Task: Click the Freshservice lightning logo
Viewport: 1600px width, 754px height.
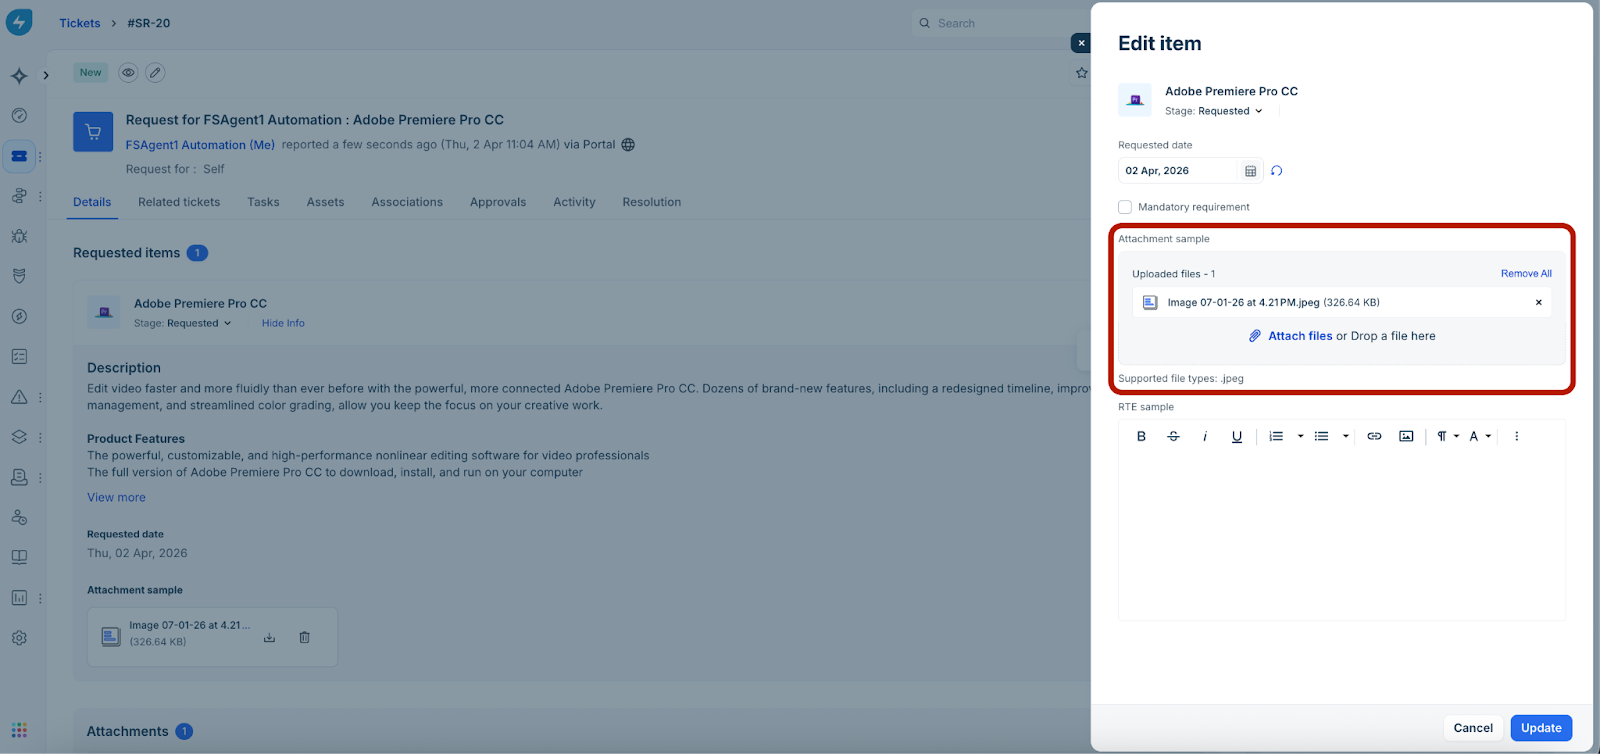Action: click(x=19, y=22)
